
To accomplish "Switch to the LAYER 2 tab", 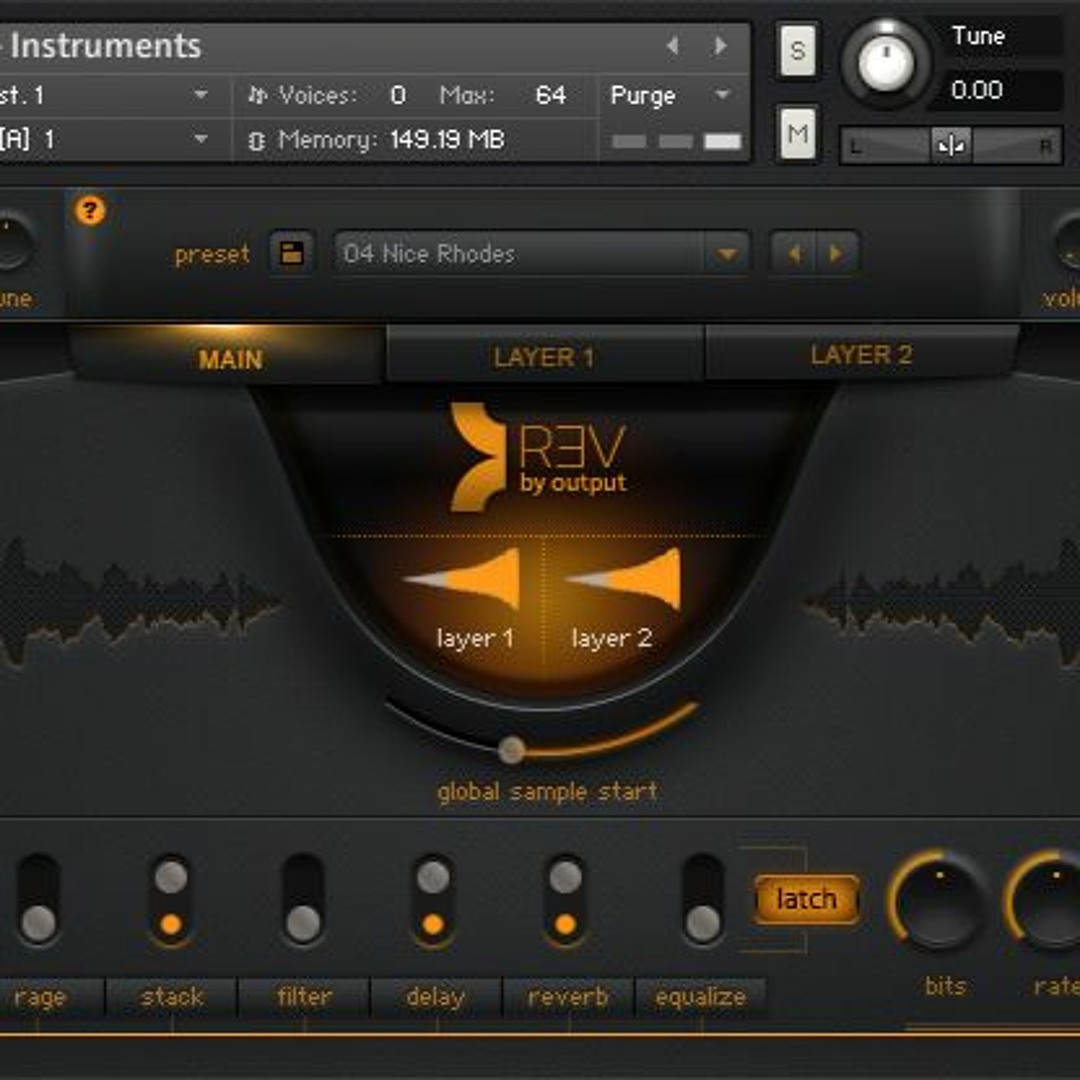I will pyautogui.click(x=861, y=355).
